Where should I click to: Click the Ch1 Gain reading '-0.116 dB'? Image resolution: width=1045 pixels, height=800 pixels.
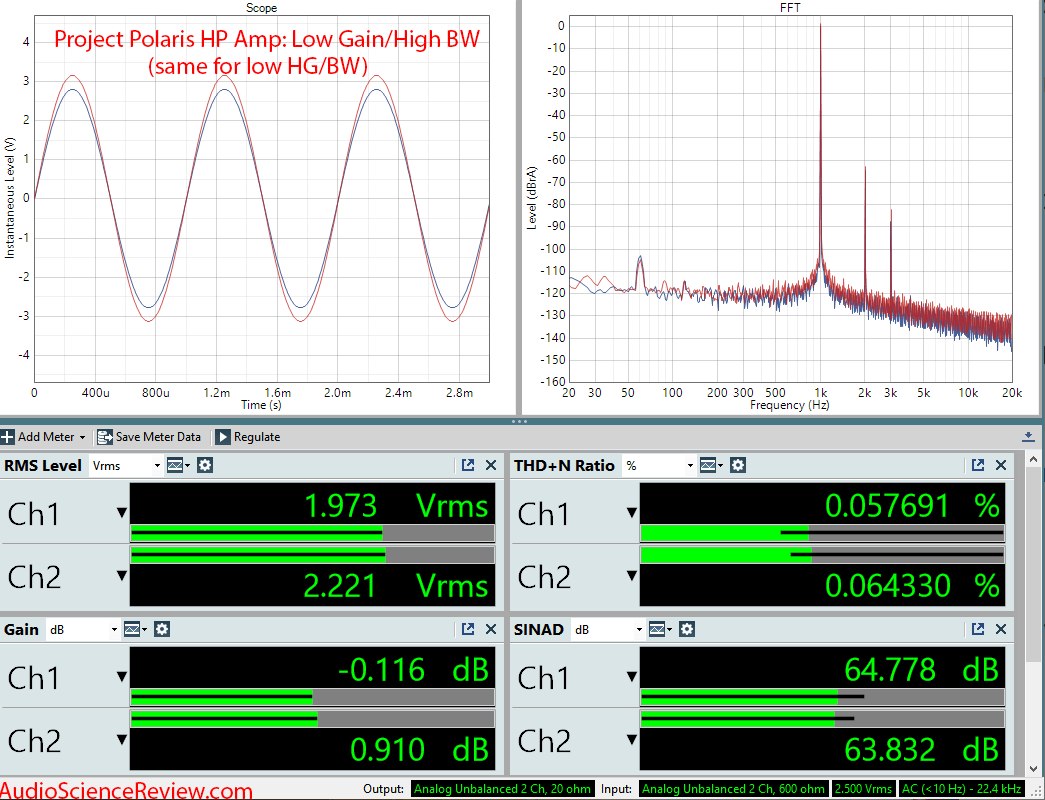(413, 670)
